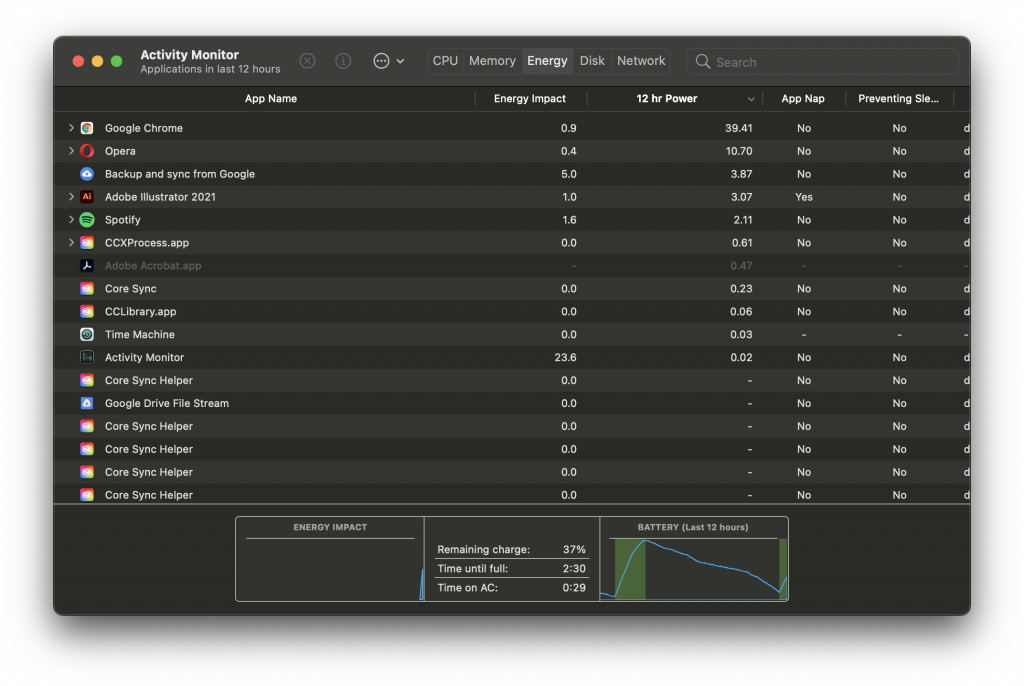This screenshot has width=1024, height=686.
Task: Select the Energy tab
Action: pos(547,61)
